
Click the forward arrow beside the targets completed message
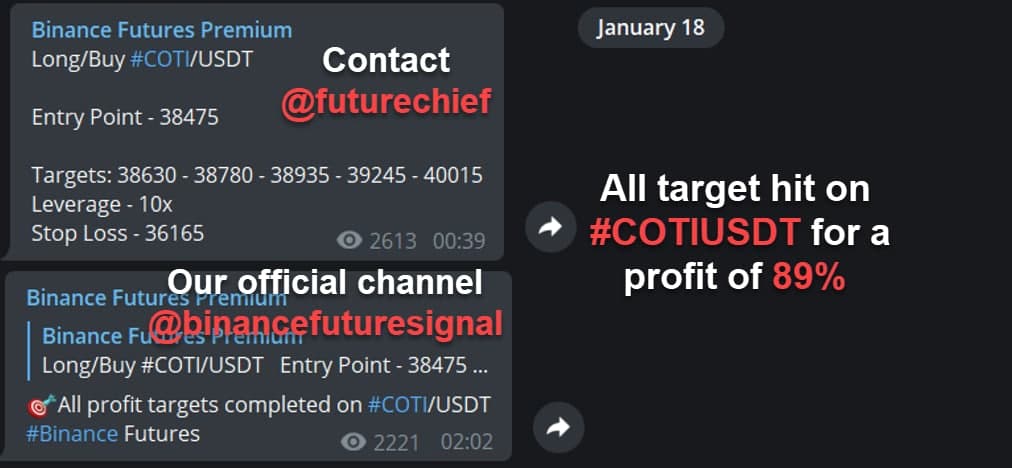pos(558,427)
